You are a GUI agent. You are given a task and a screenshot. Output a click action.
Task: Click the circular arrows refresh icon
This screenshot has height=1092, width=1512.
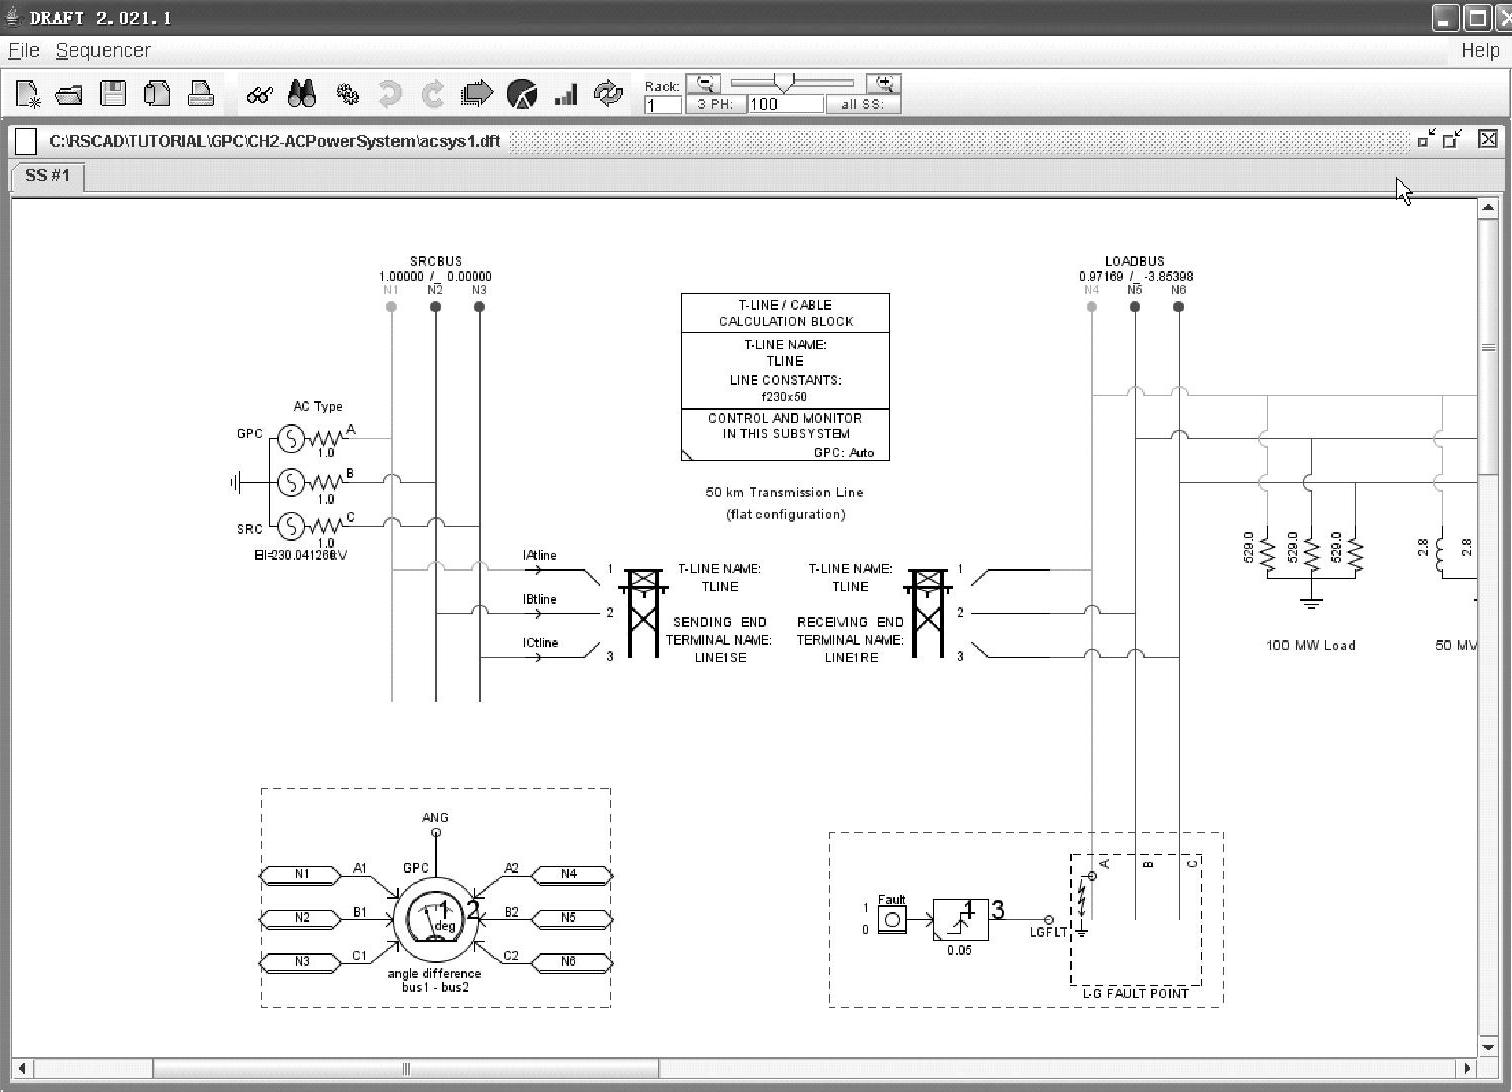608,94
